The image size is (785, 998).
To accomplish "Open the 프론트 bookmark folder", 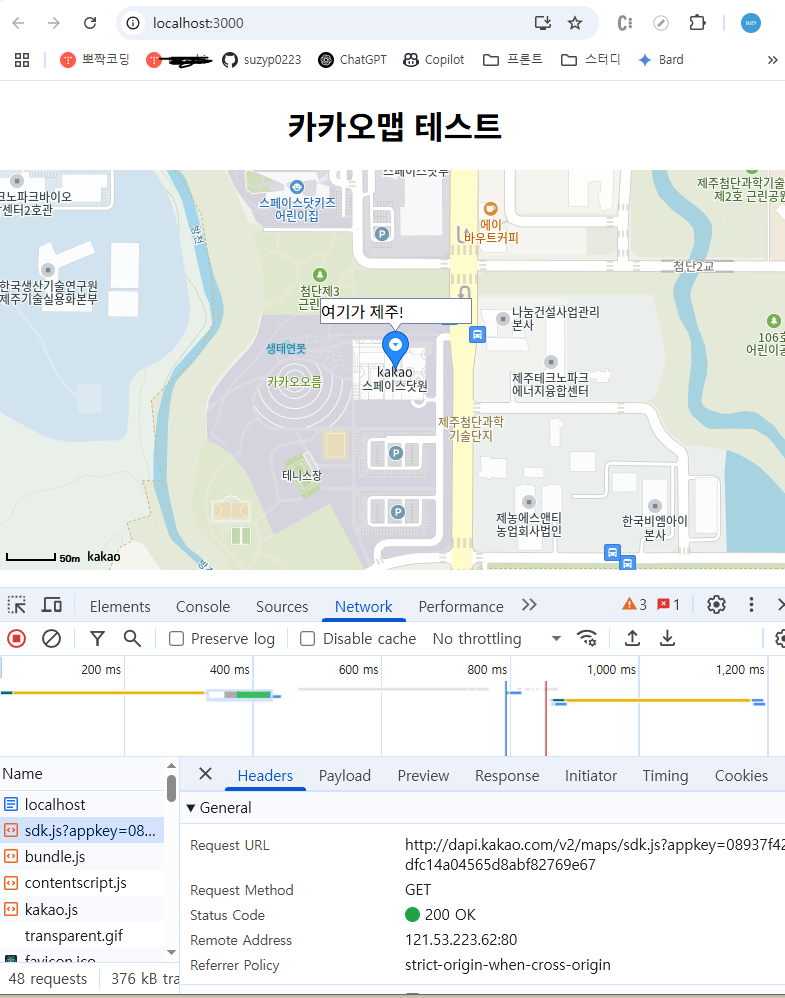I will tap(513, 60).
